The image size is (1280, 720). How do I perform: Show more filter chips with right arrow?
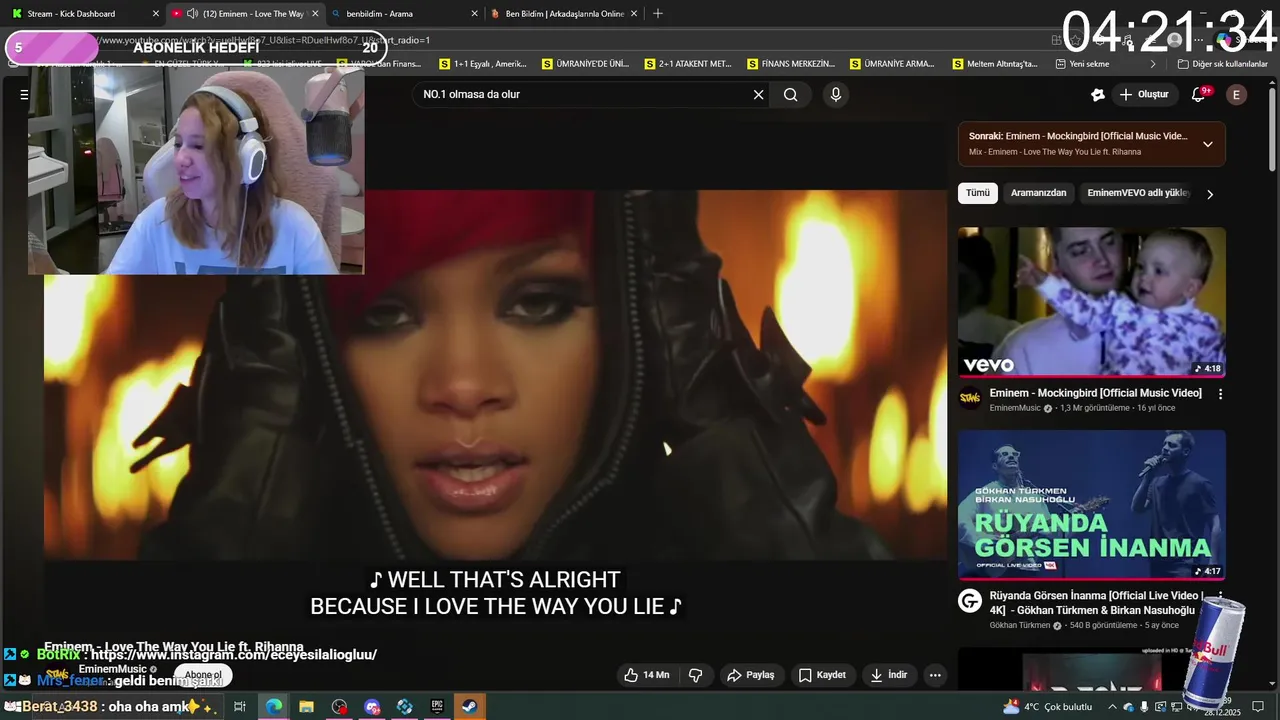[1209, 194]
